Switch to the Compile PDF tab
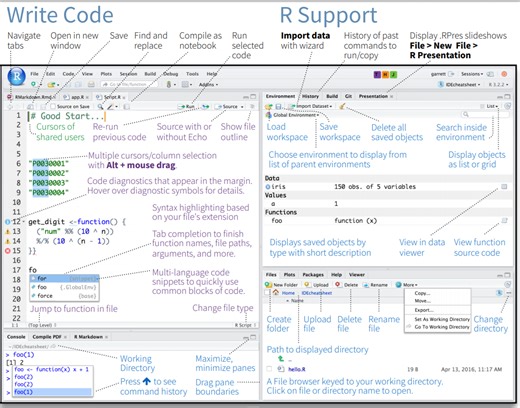Screen dimensions: 520x408 pos(47,337)
